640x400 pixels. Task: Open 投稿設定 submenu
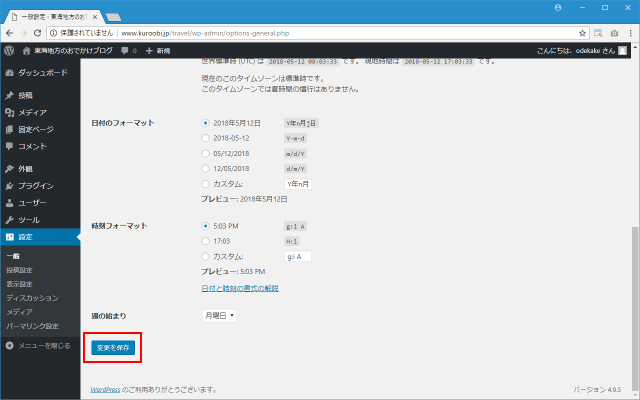(19, 270)
